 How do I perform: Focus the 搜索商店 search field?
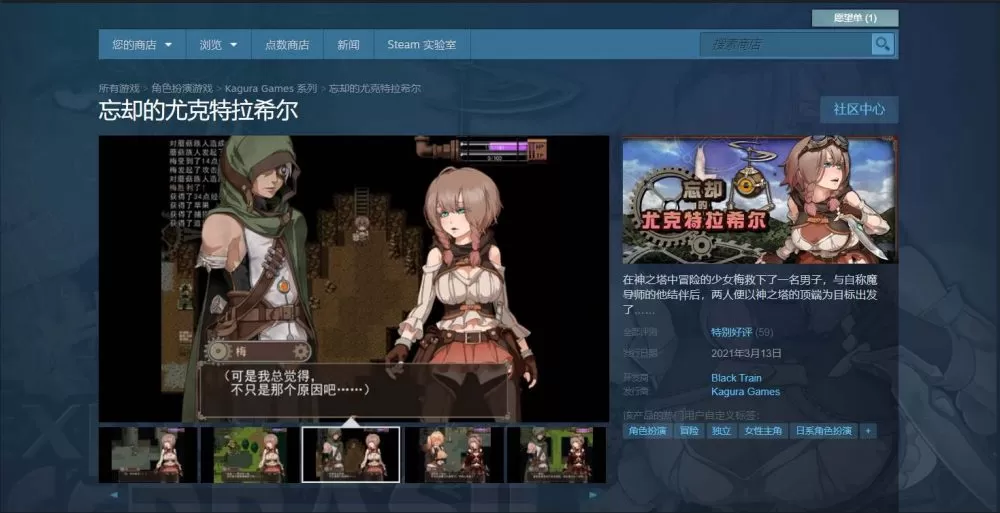[x=786, y=44]
